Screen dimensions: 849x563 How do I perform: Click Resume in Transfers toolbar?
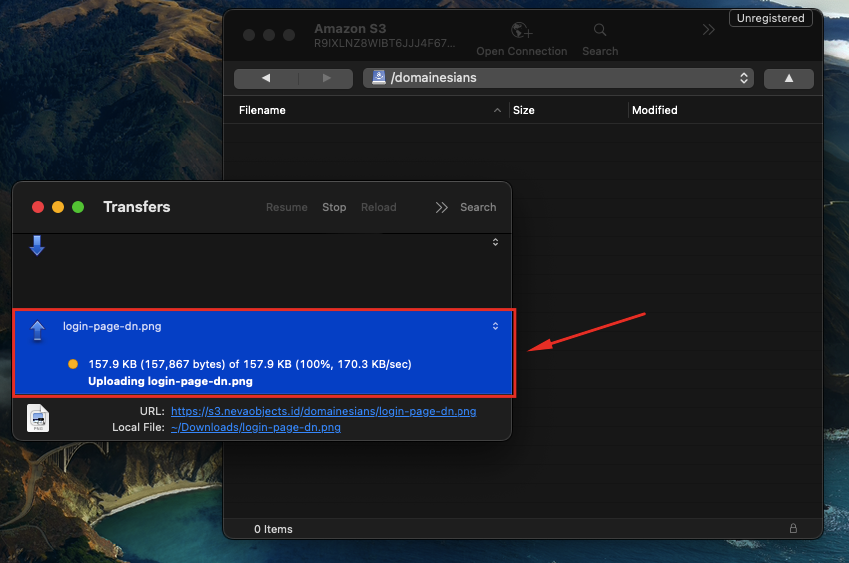[x=286, y=207]
